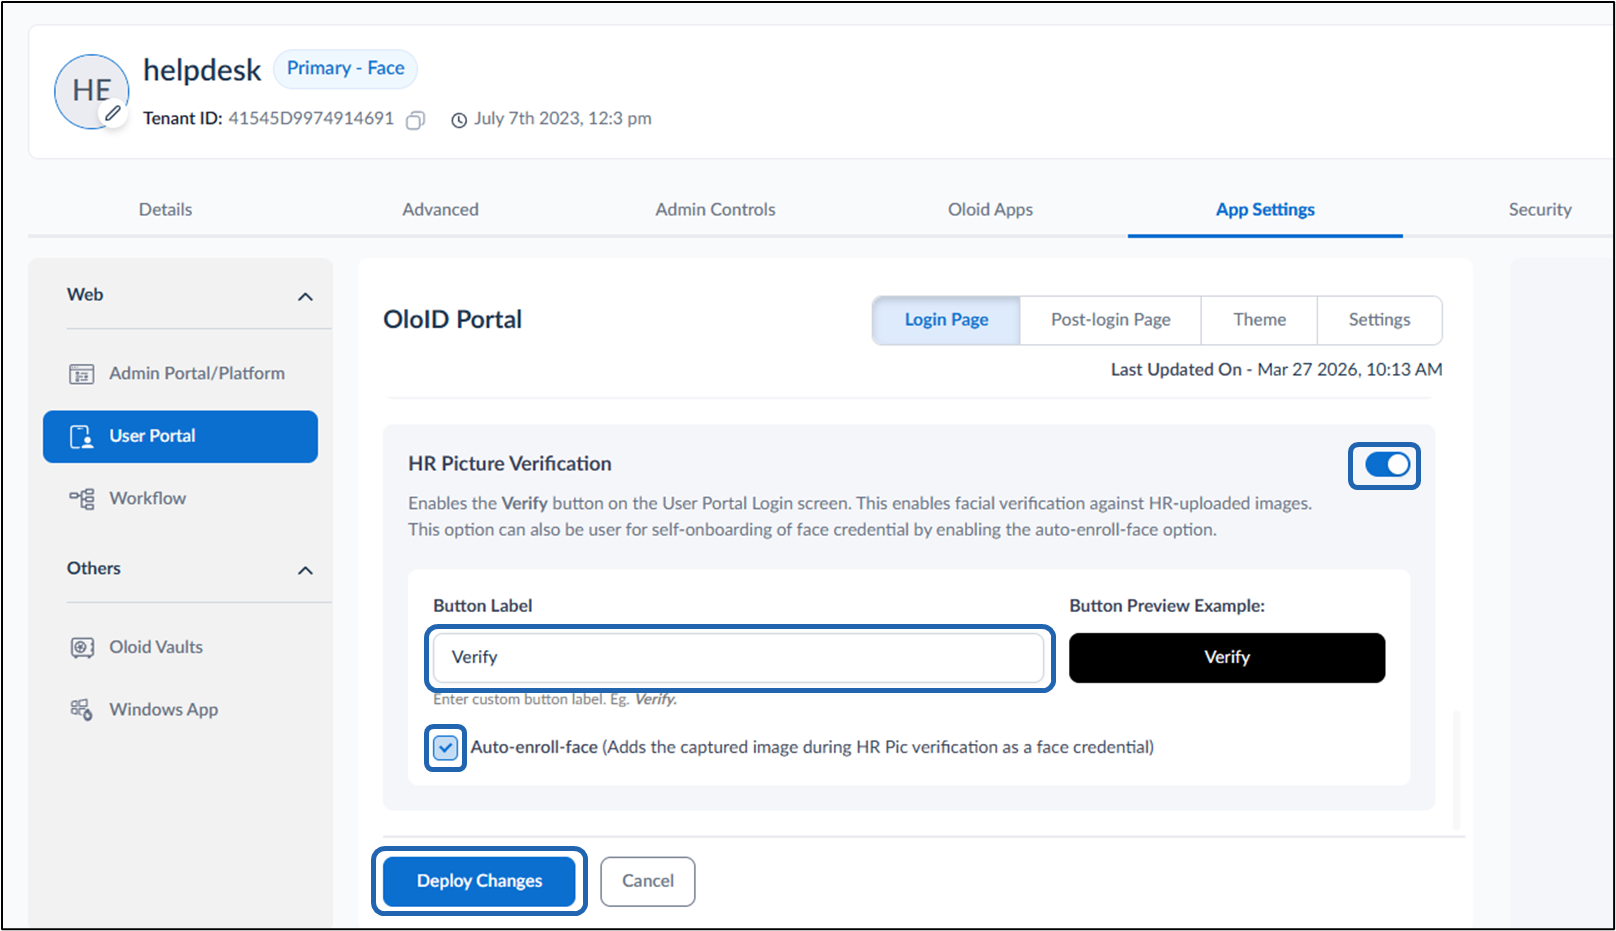The image size is (1616, 931).
Task: Select User Portal in the sidebar
Action: [181, 437]
